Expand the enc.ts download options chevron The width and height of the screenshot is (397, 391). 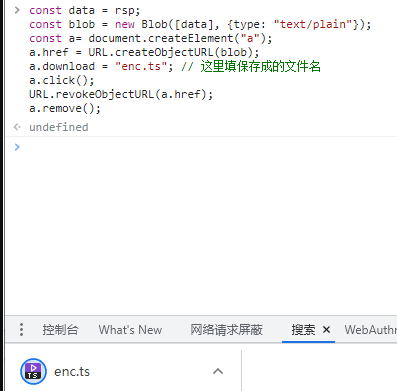[x=218, y=371]
